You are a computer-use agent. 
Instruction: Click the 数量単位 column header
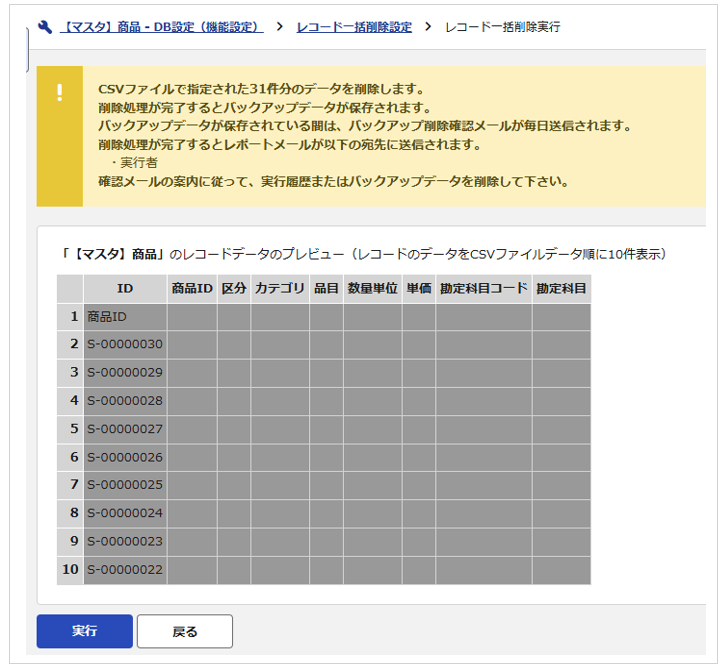(373, 289)
